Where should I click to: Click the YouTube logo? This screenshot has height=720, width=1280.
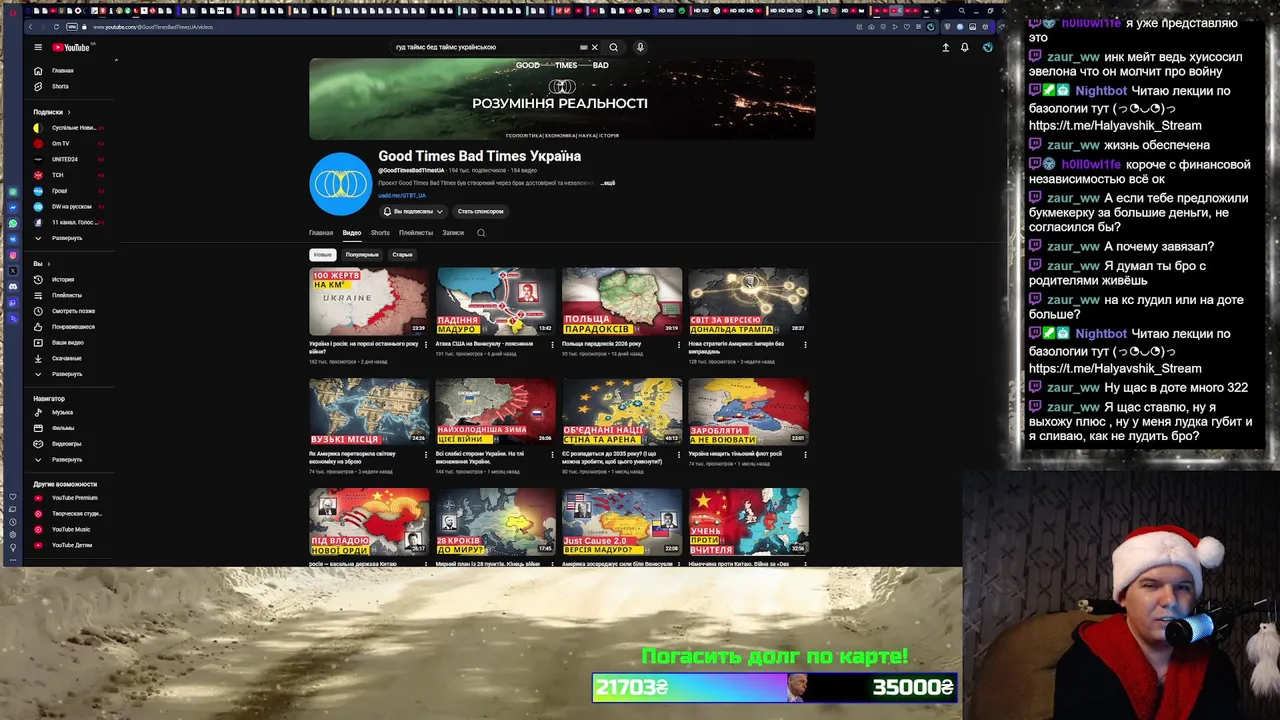click(71, 47)
